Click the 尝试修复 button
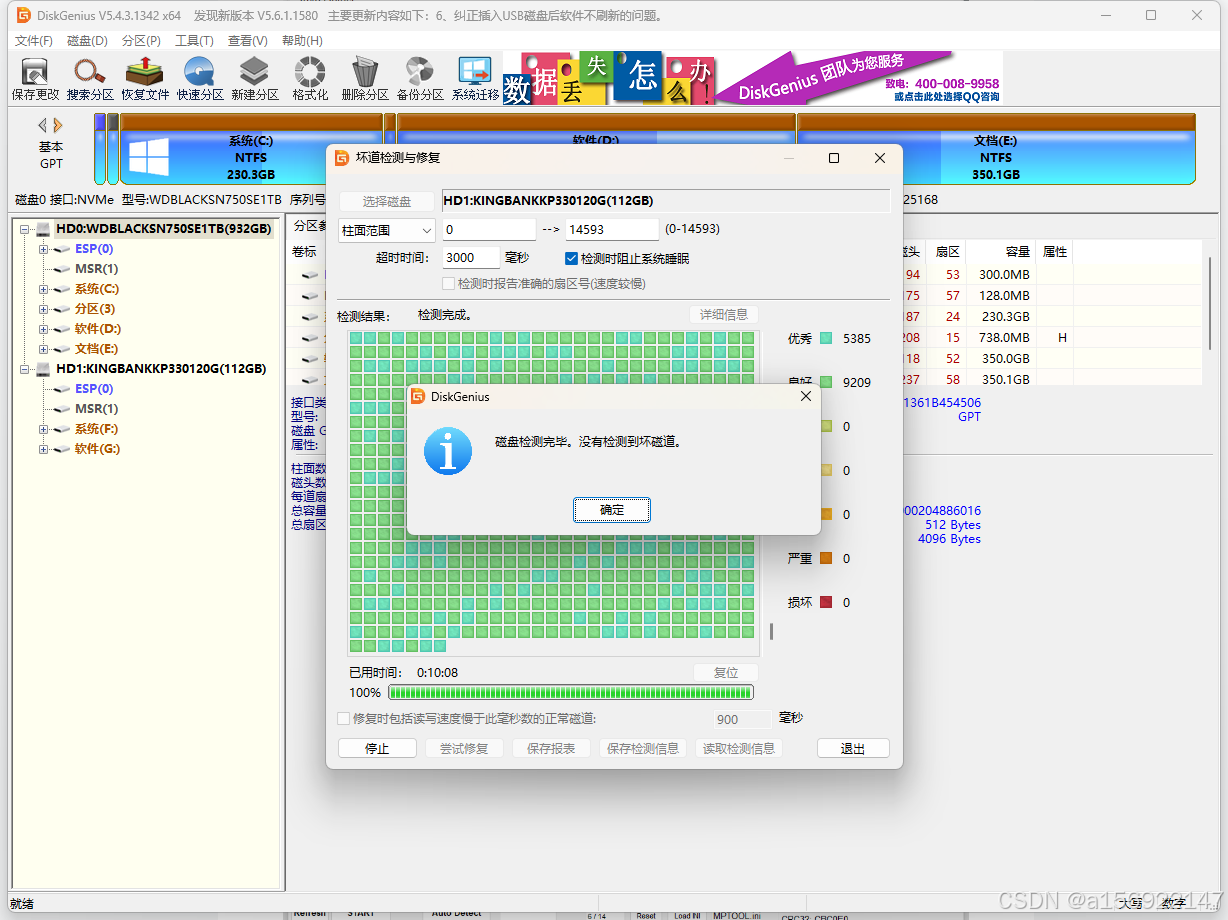The image size is (1228, 920). click(x=464, y=748)
